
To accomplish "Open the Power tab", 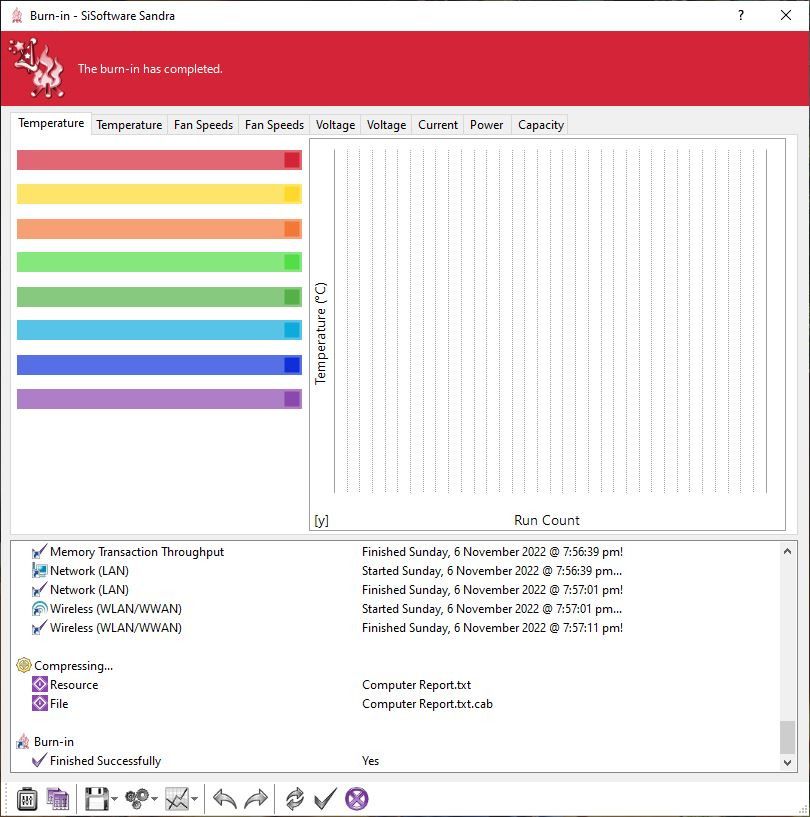I will 487,125.
